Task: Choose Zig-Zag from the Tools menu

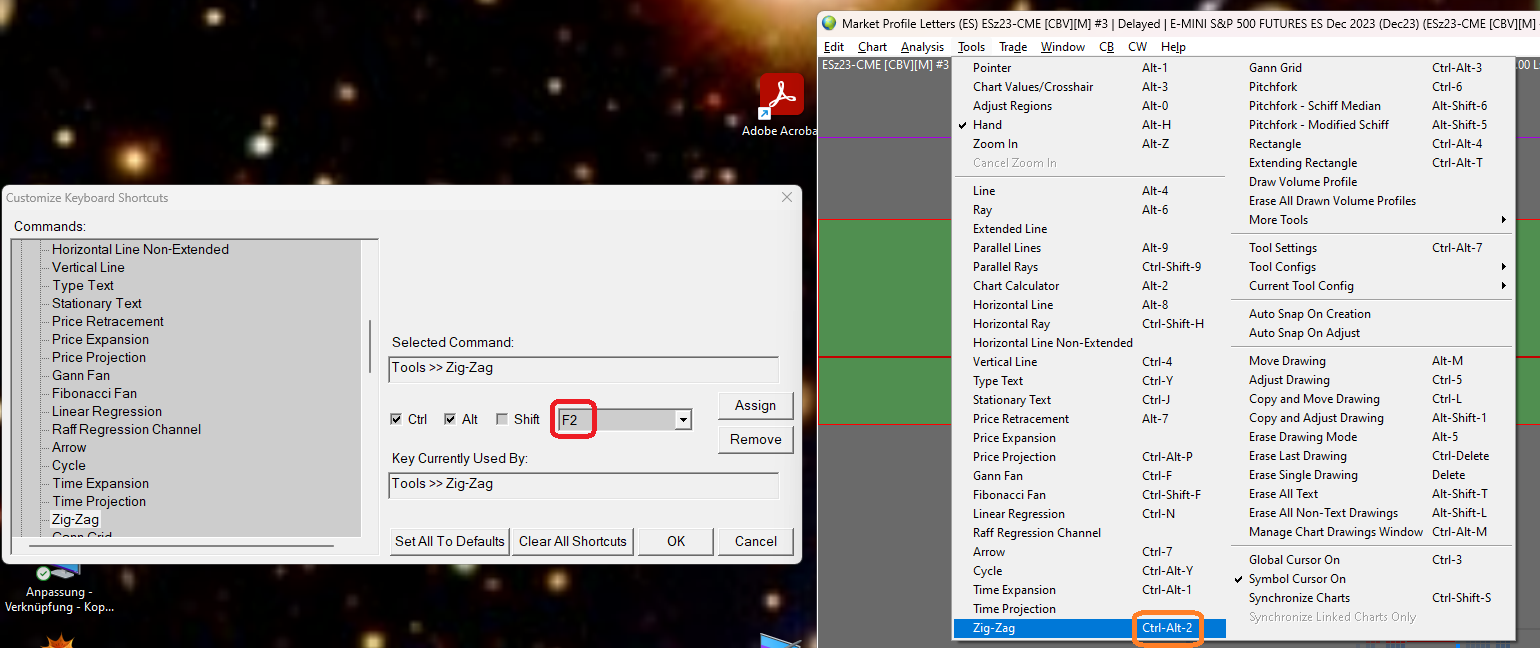Action: [x=1089, y=628]
